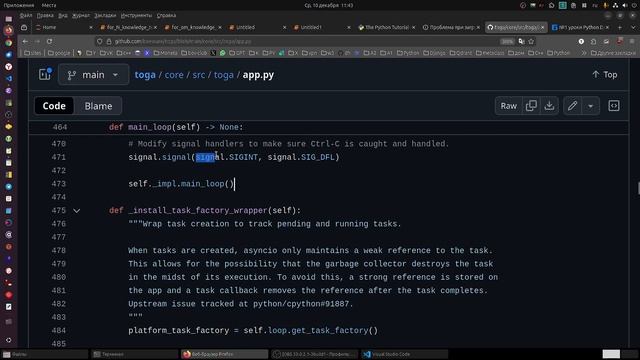
Task: Open the Терминал taskbar window
Action: pyautogui.click(x=134, y=354)
